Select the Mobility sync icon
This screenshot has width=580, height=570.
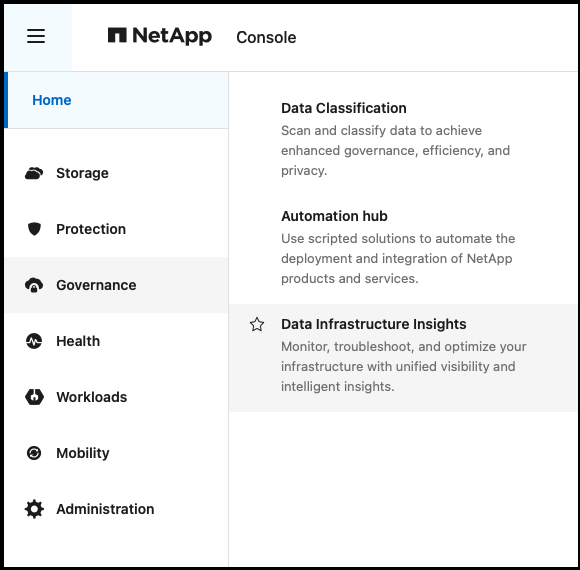click(x=34, y=453)
